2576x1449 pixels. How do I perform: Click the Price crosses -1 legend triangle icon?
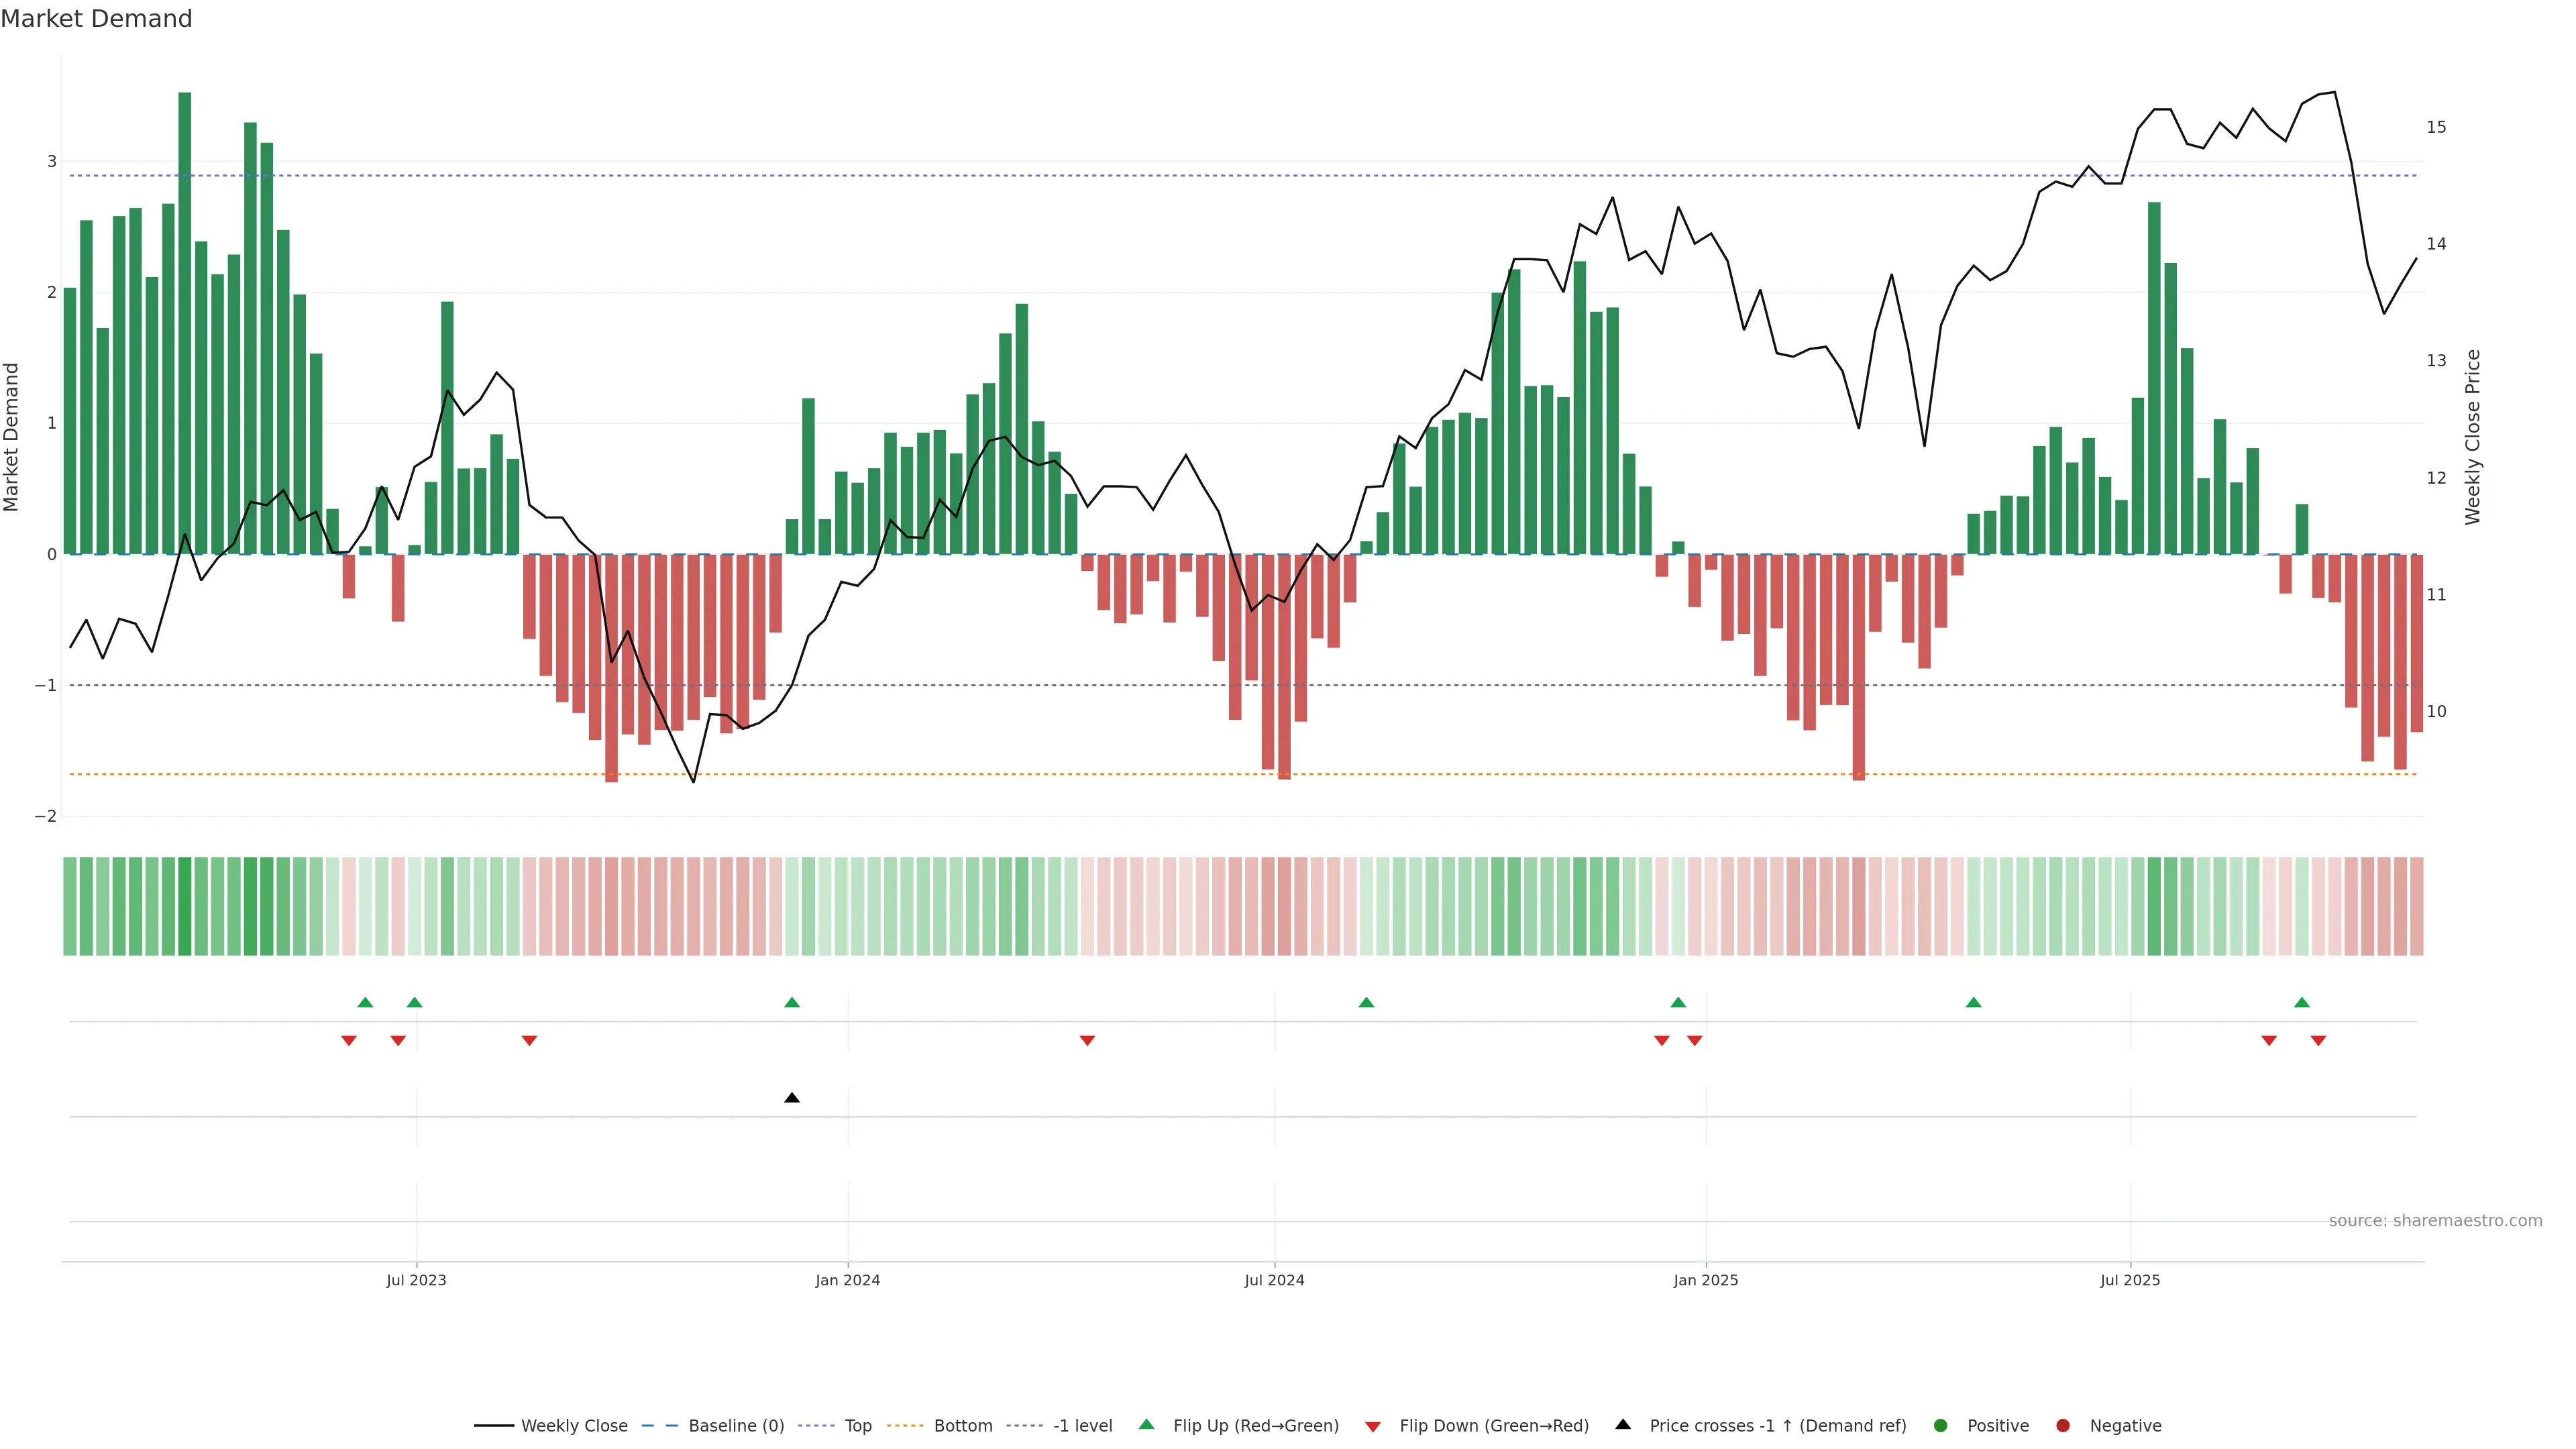click(x=1623, y=1424)
